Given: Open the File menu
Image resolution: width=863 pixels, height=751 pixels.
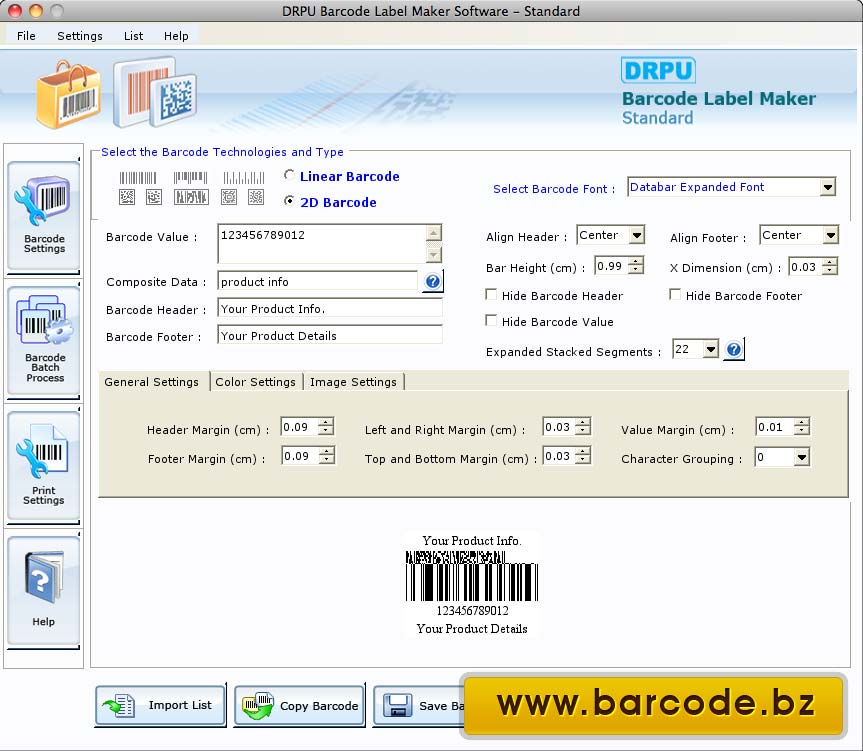Looking at the screenshot, I should point(26,36).
